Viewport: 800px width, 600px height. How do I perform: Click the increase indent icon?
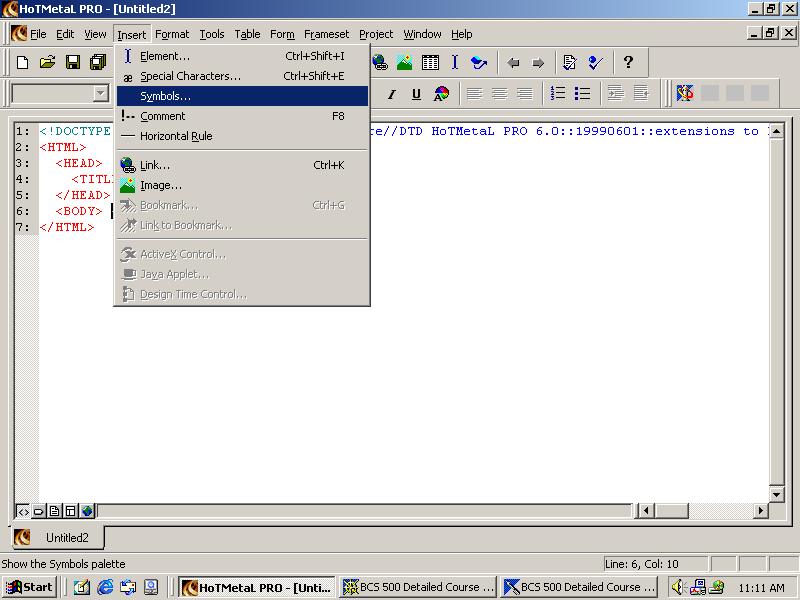pyautogui.click(x=616, y=94)
